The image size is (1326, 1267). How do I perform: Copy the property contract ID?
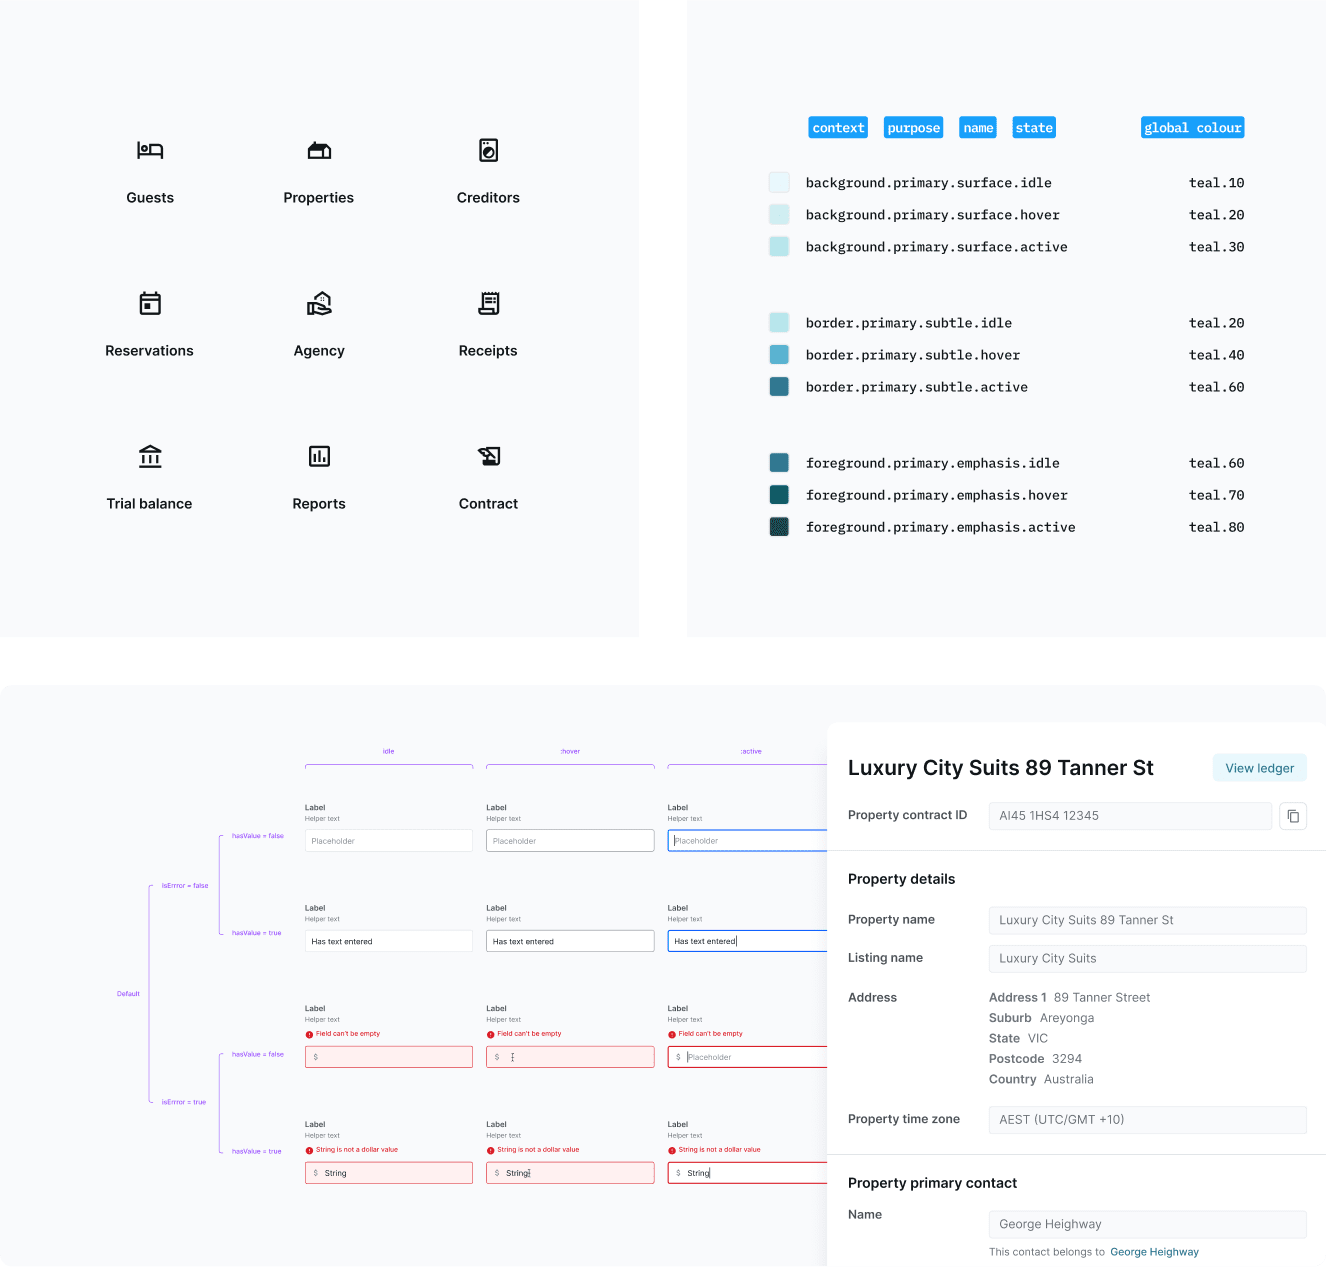coord(1293,816)
